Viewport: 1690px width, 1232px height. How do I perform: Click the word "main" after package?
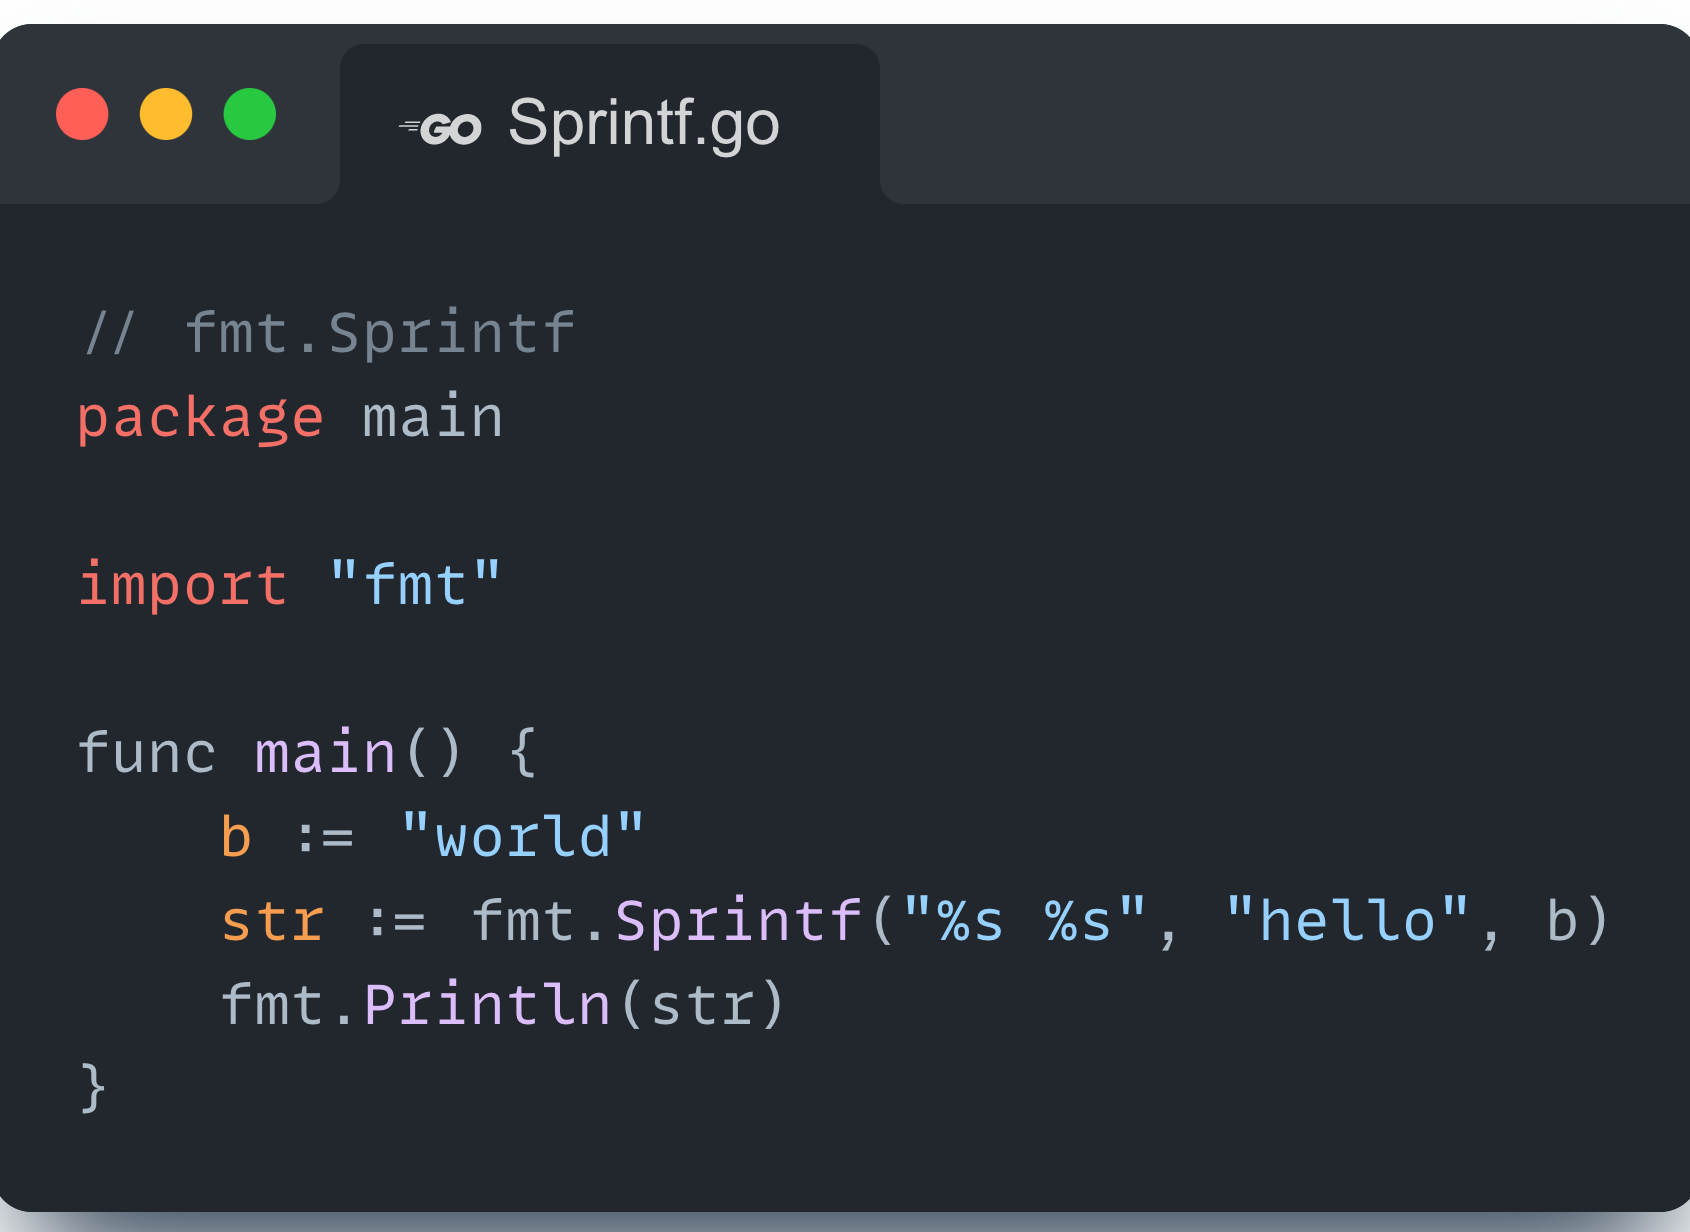(x=432, y=418)
